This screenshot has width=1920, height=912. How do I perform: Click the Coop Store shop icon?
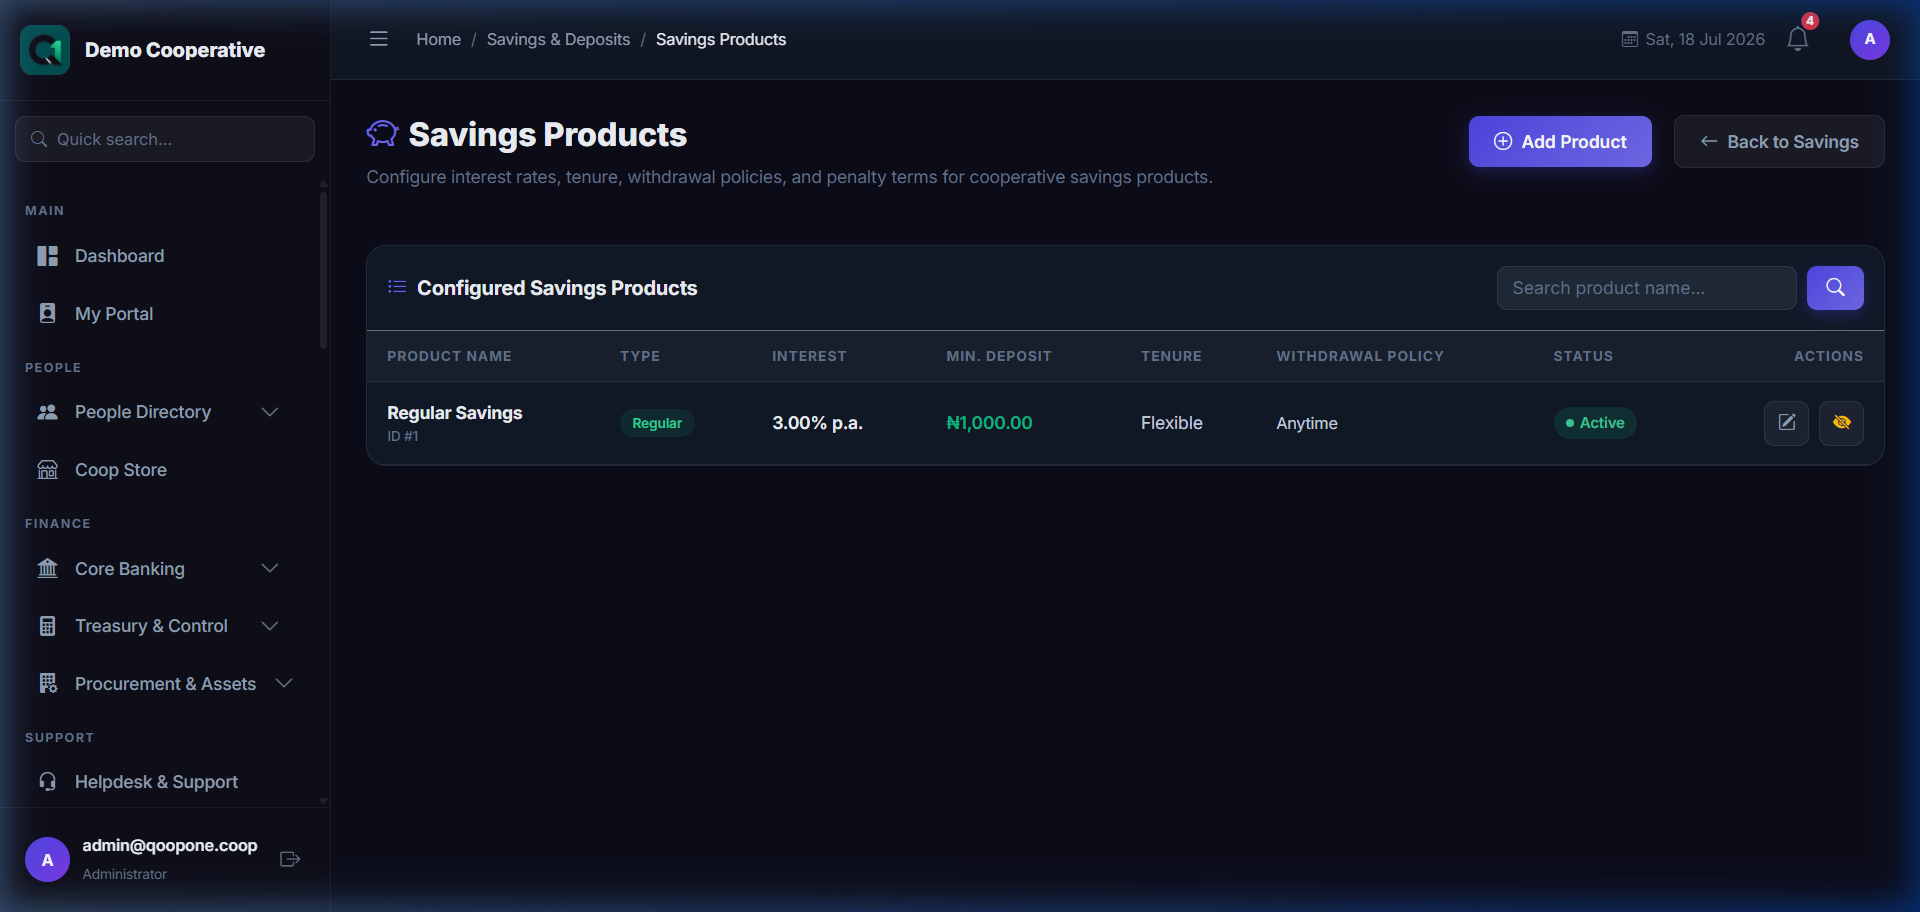click(47, 470)
